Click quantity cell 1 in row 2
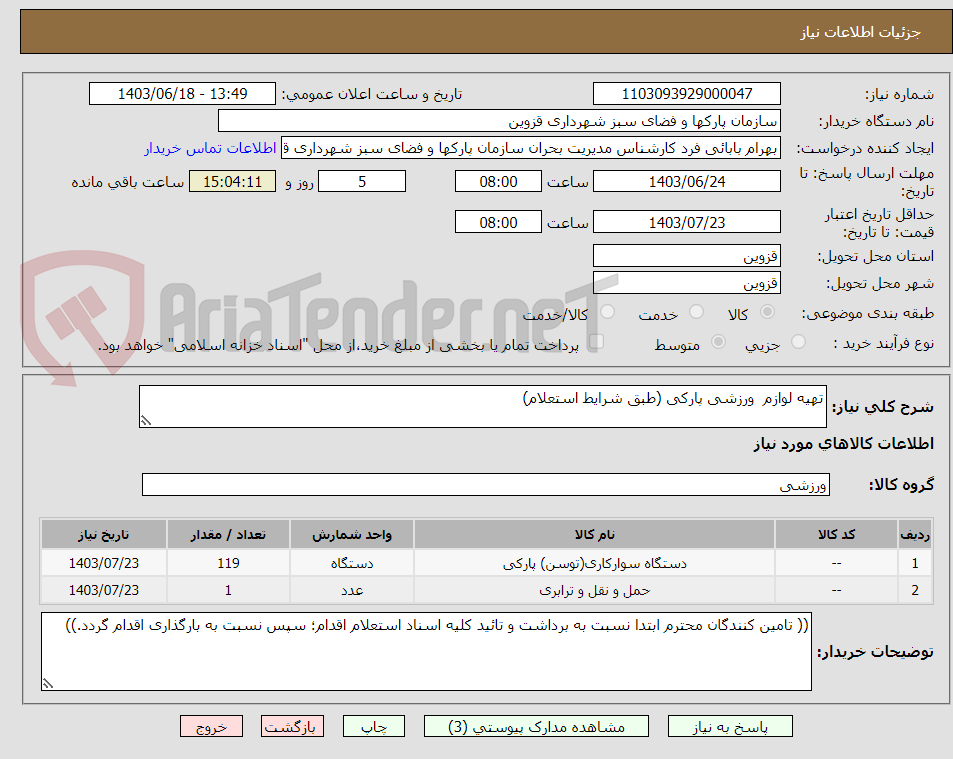Screen dimensions: 953x759 coord(228,590)
